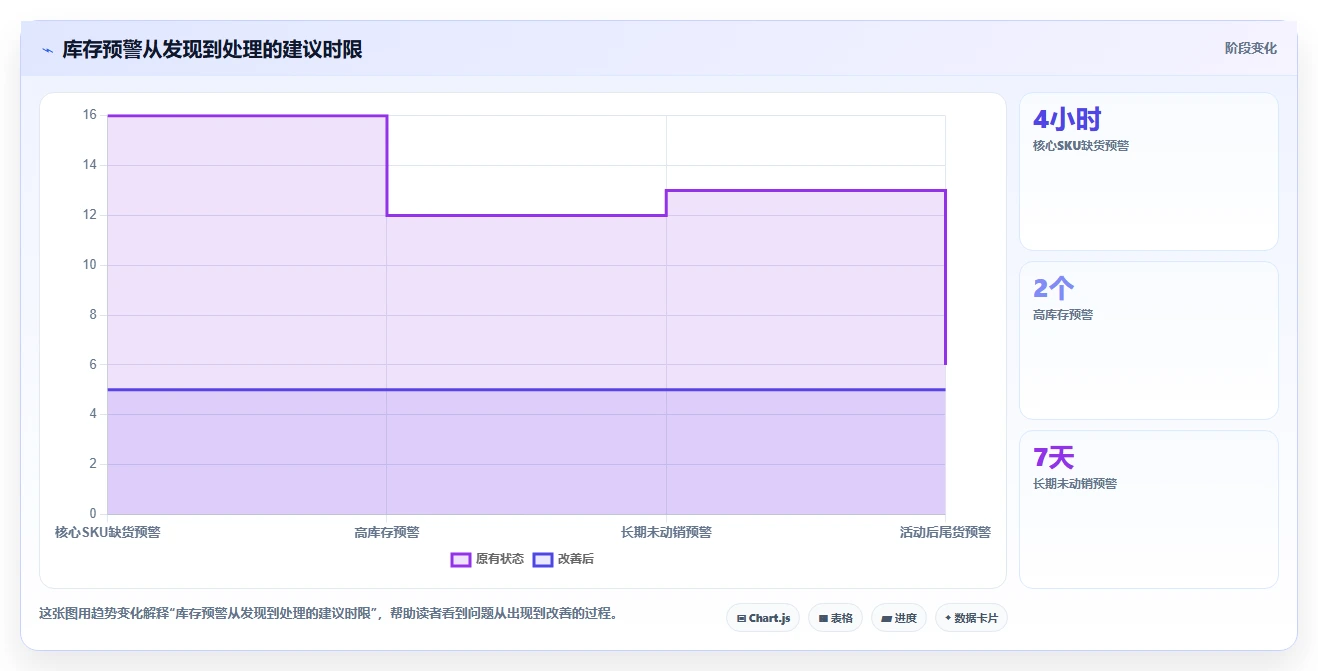This screenshot has height=671, width=1318.
Task: Click the 核心SKU缺货预警 x-axis label
Action: pyautogui.click(x=108, y=532)
